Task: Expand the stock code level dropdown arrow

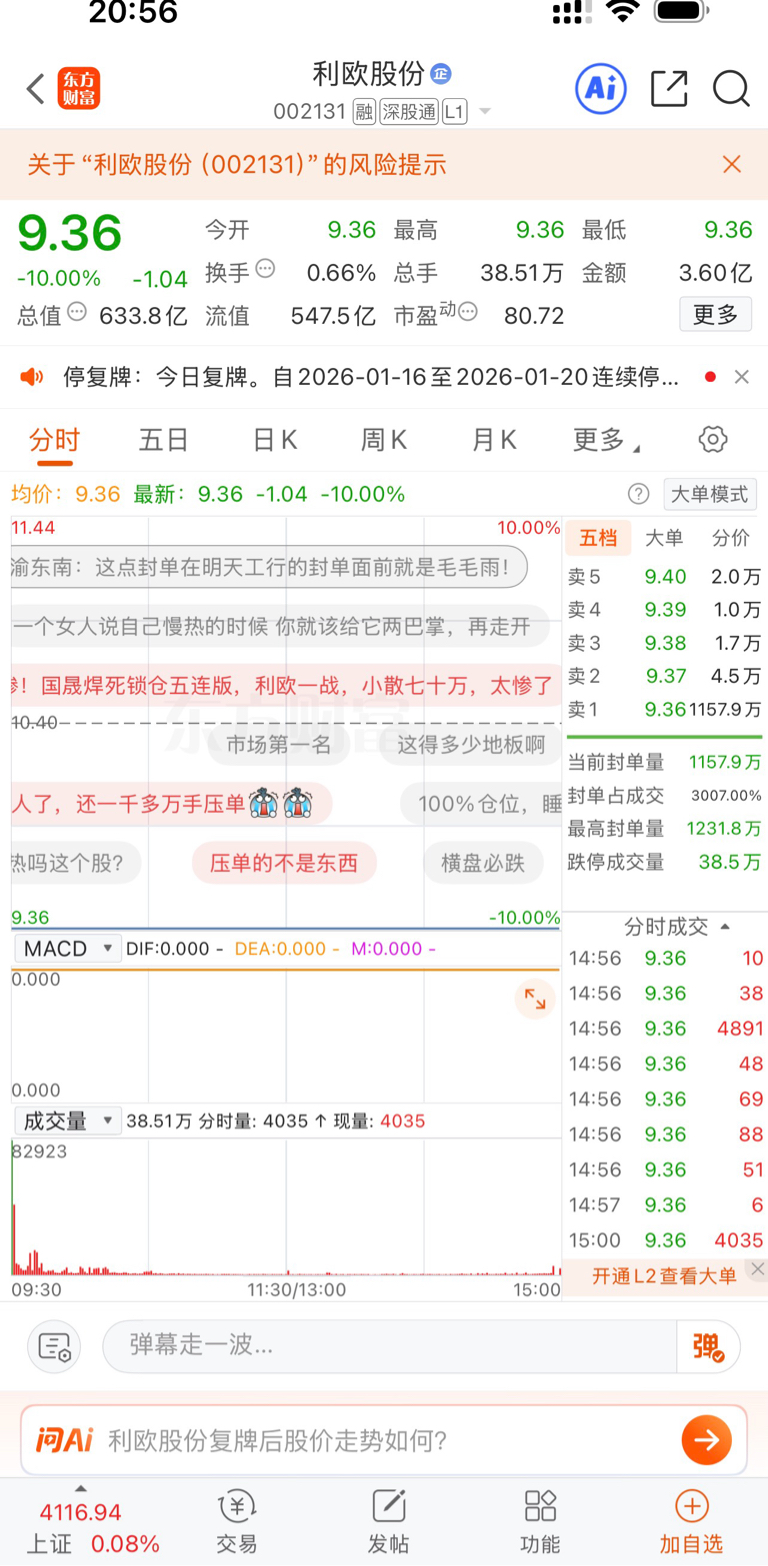Action: pos(485,112)
